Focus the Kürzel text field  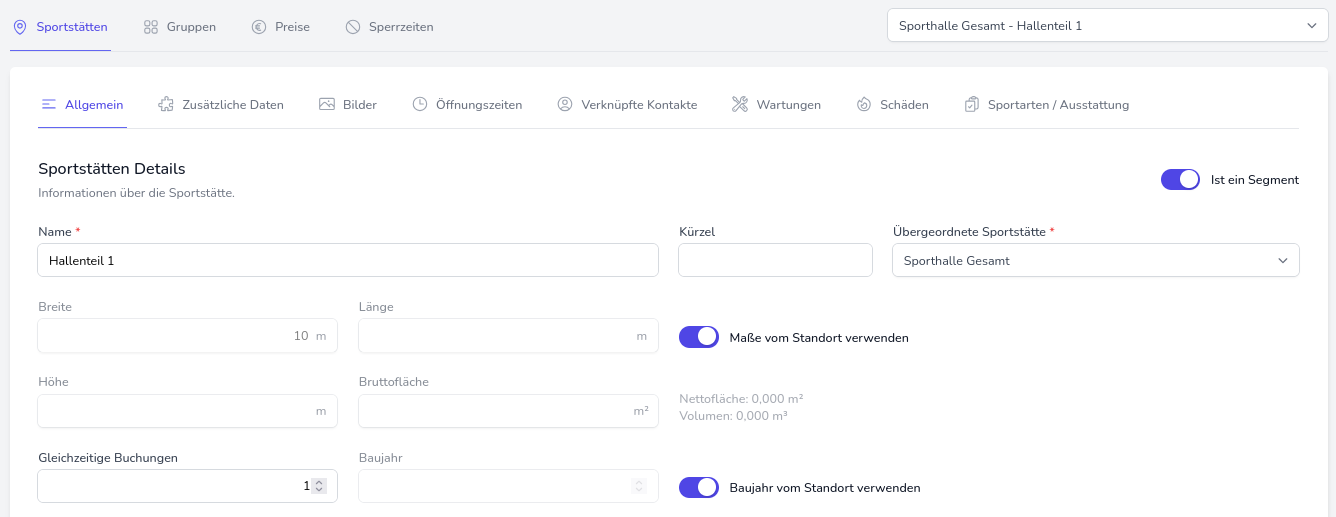(775, 261)
